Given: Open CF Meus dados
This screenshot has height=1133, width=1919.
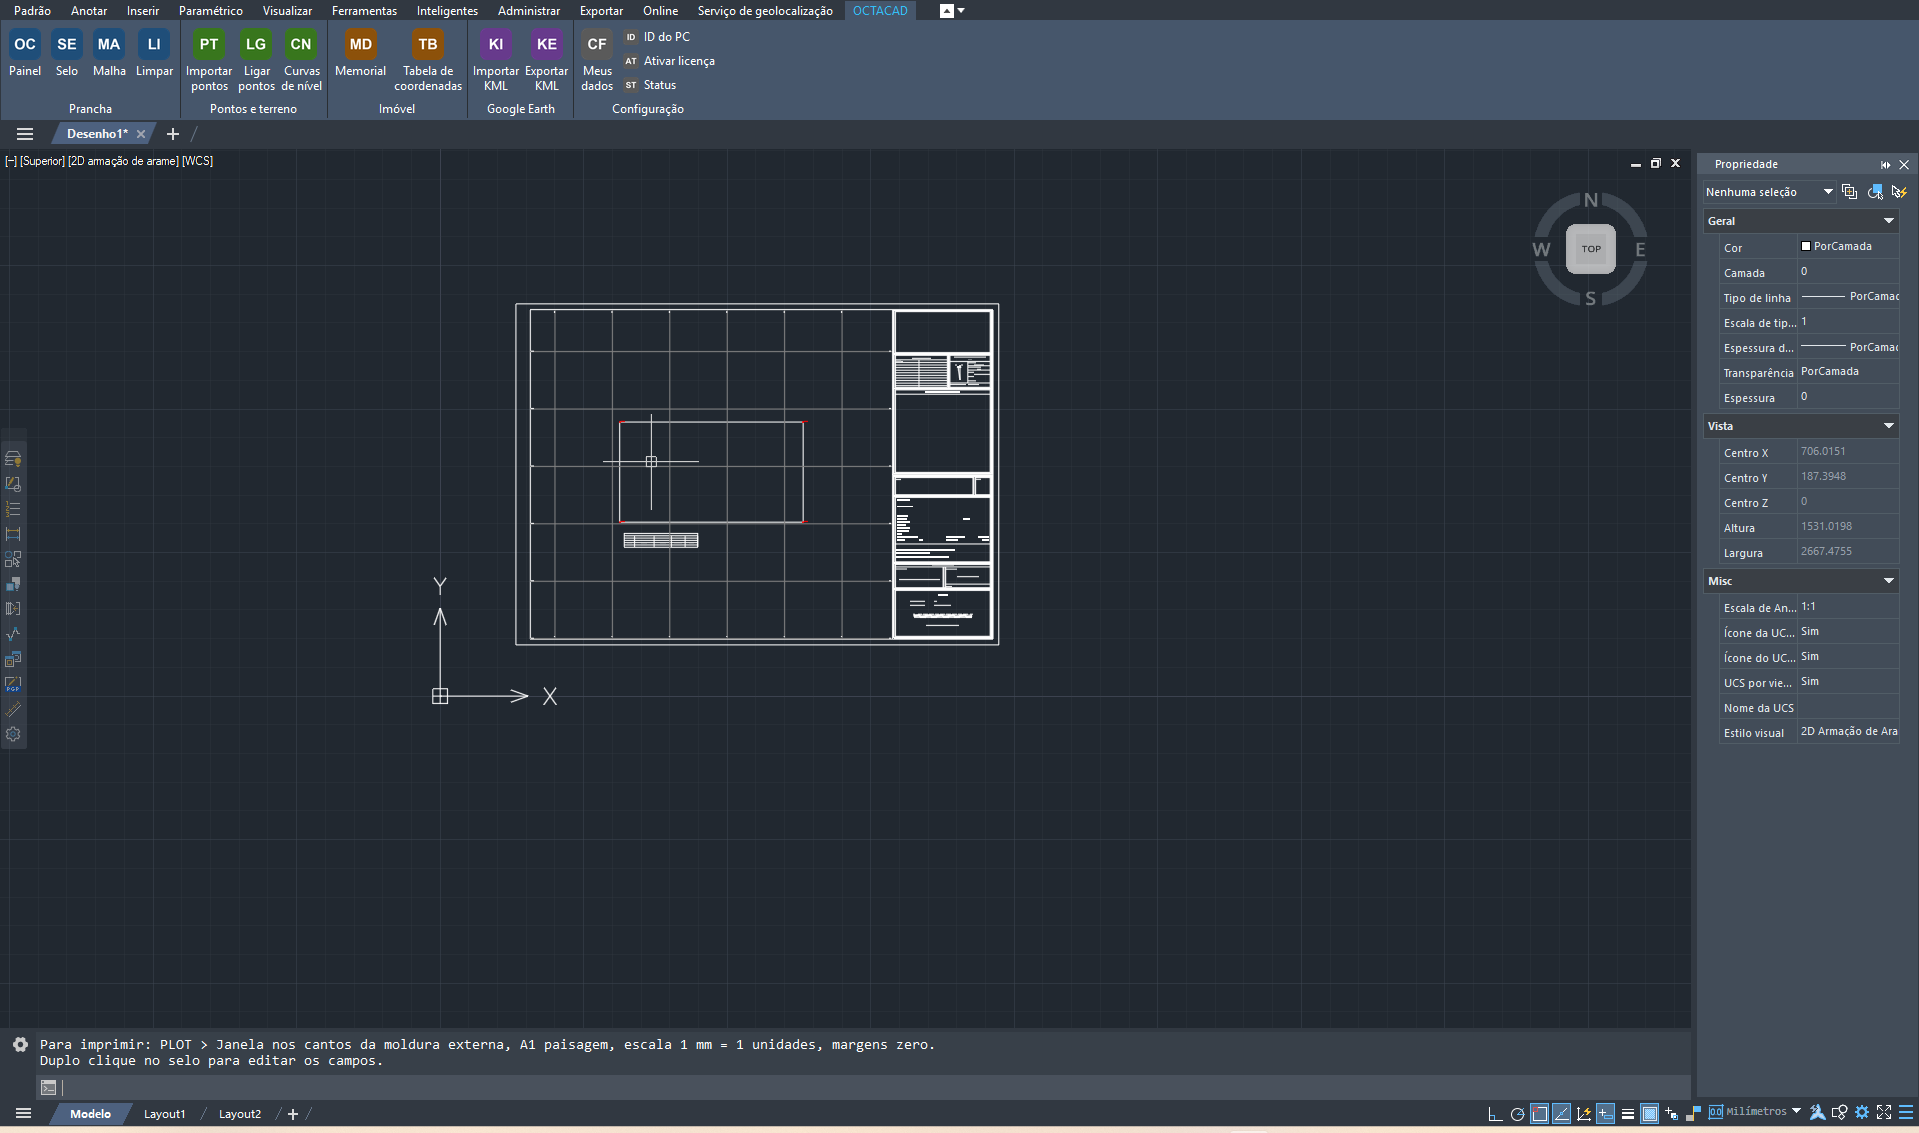Looking at the screenshot, I should (x=597, y=60).
